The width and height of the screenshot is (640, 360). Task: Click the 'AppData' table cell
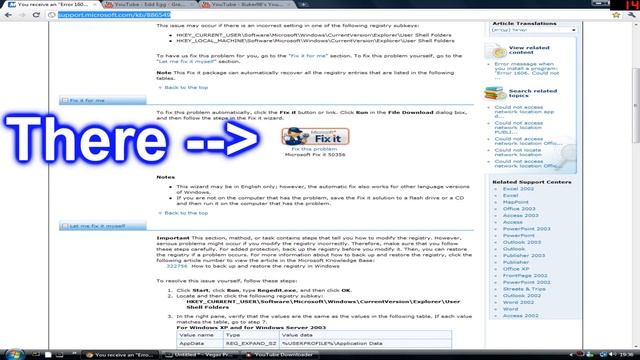[x=200, y=343]
